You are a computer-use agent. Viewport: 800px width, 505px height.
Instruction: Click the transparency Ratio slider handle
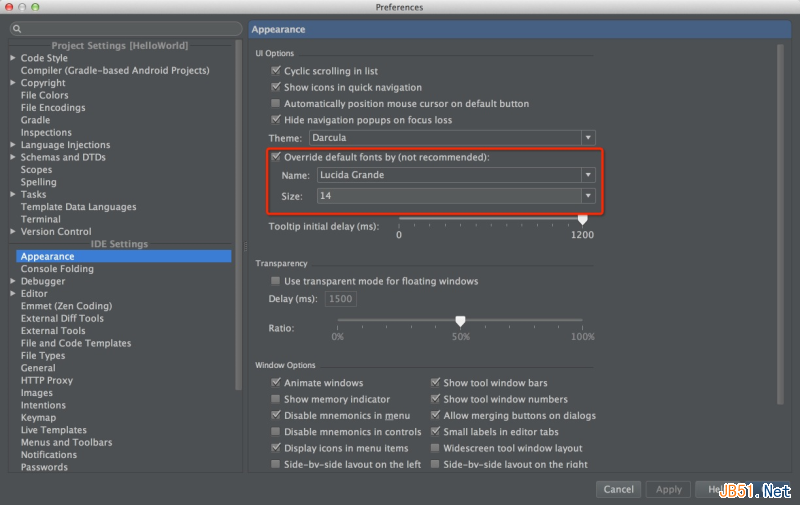pos(460,321)
